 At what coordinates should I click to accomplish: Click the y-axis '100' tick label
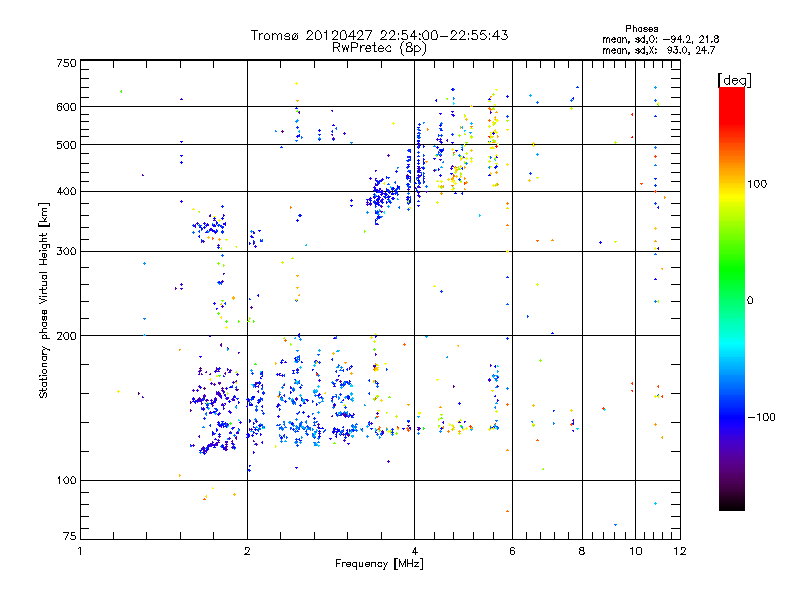tap(66, 481)
